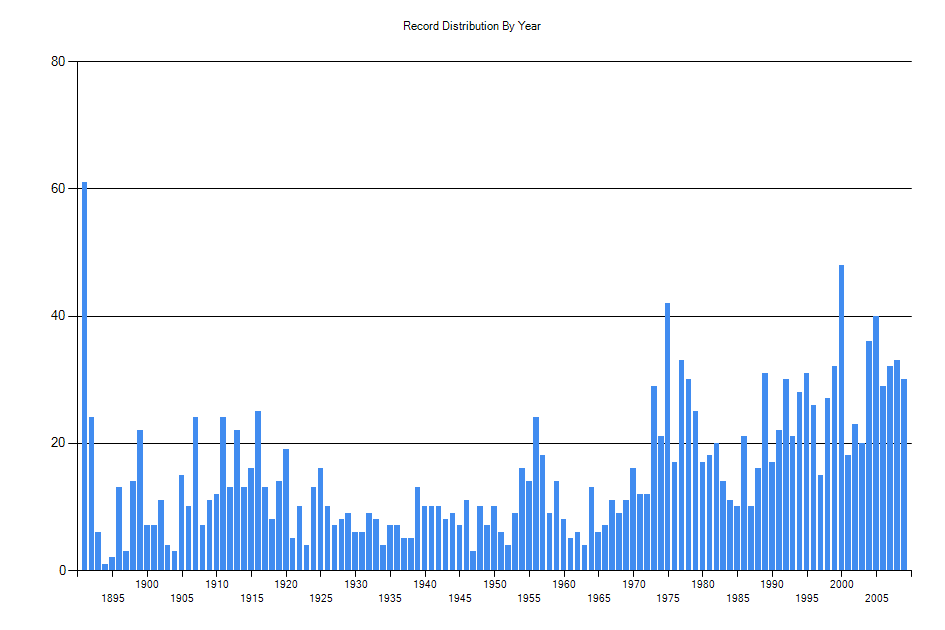Screen dimensions: 945x630
Task: Click the x-axis label 1900
Action: click(x=147, y=584)
